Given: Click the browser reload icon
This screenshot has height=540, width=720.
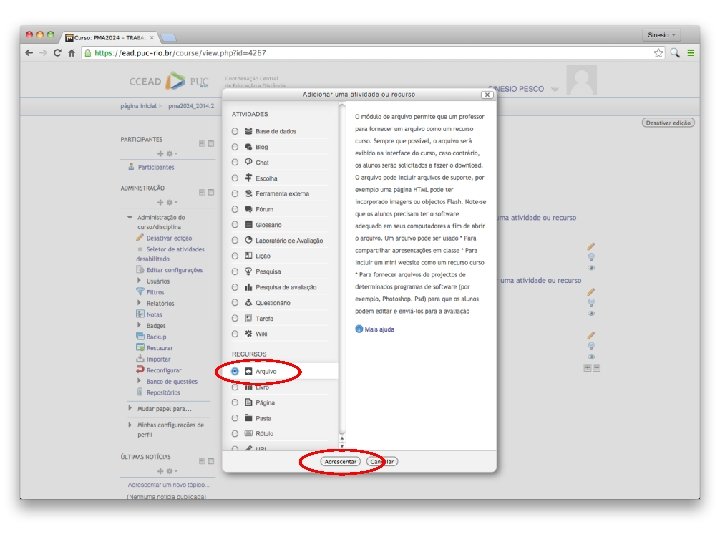Looking at the screenshot, I should pyautogui.click(x=57, y=53).
